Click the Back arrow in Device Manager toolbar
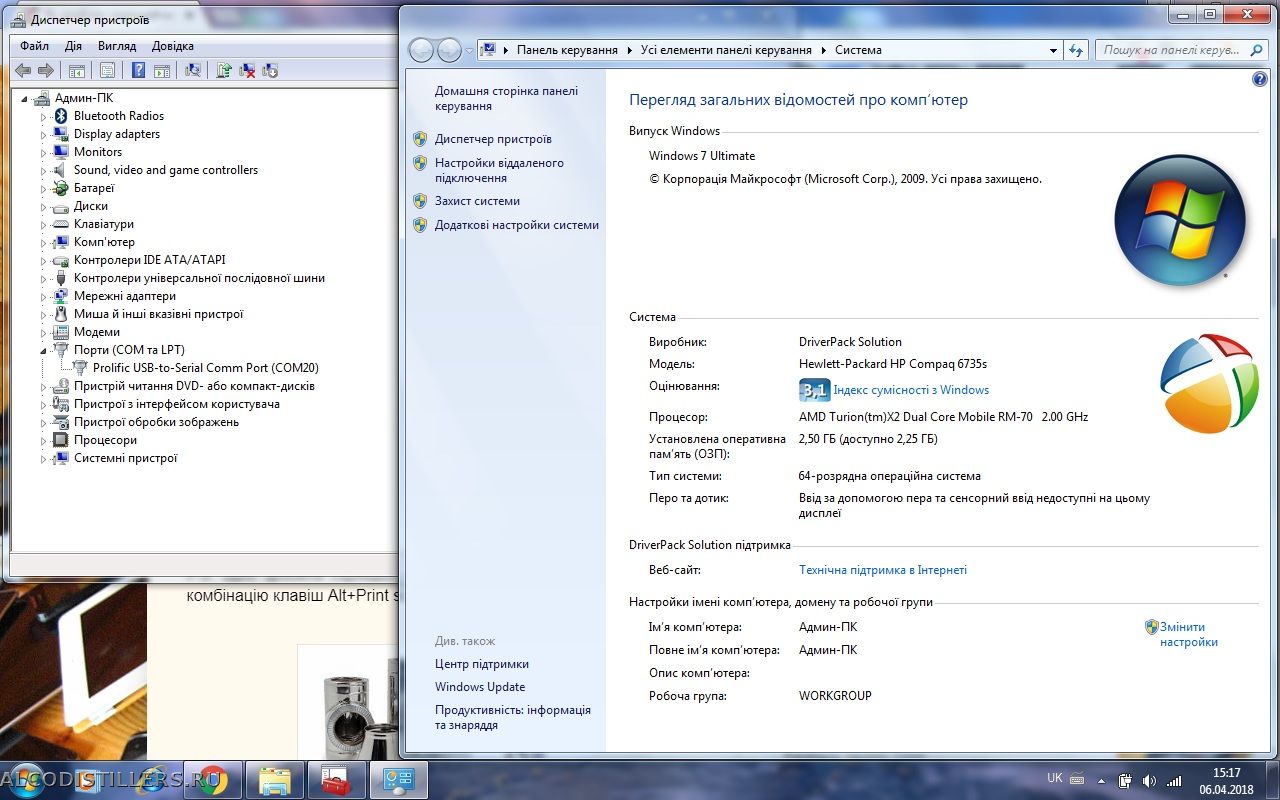The width and height of the screenshot is (1280, 800). point(23,70)
